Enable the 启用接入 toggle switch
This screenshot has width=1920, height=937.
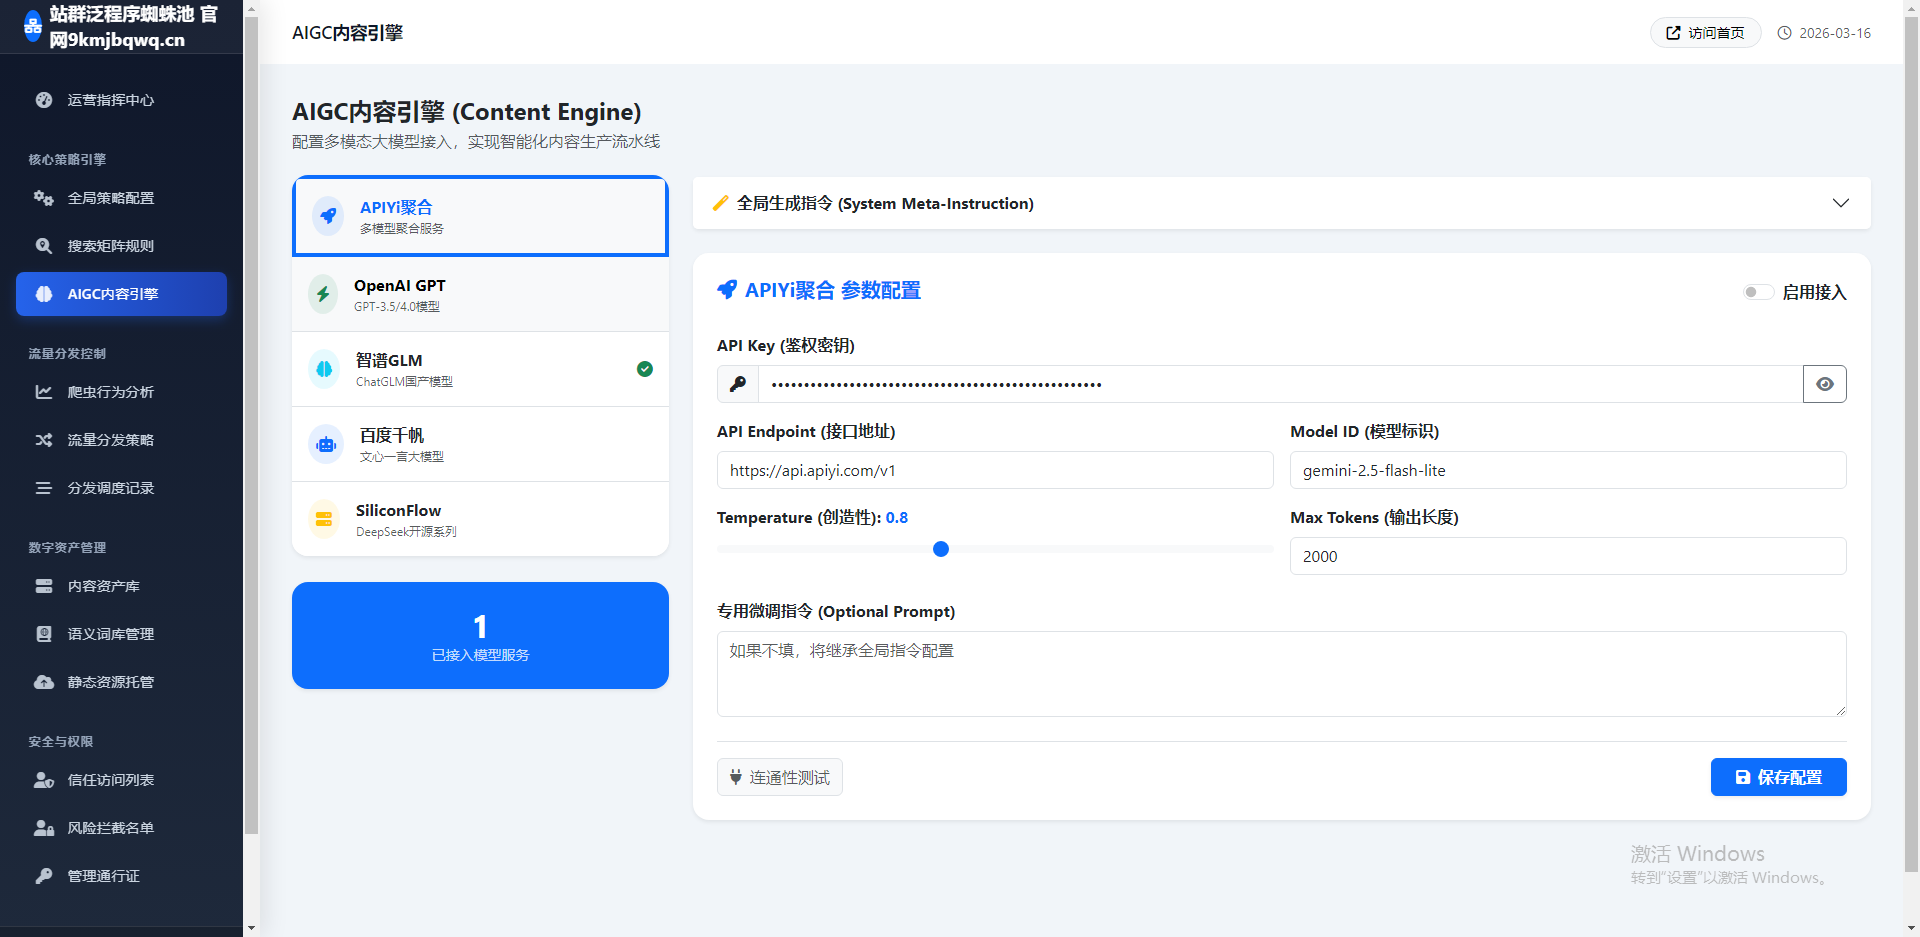1757,292
